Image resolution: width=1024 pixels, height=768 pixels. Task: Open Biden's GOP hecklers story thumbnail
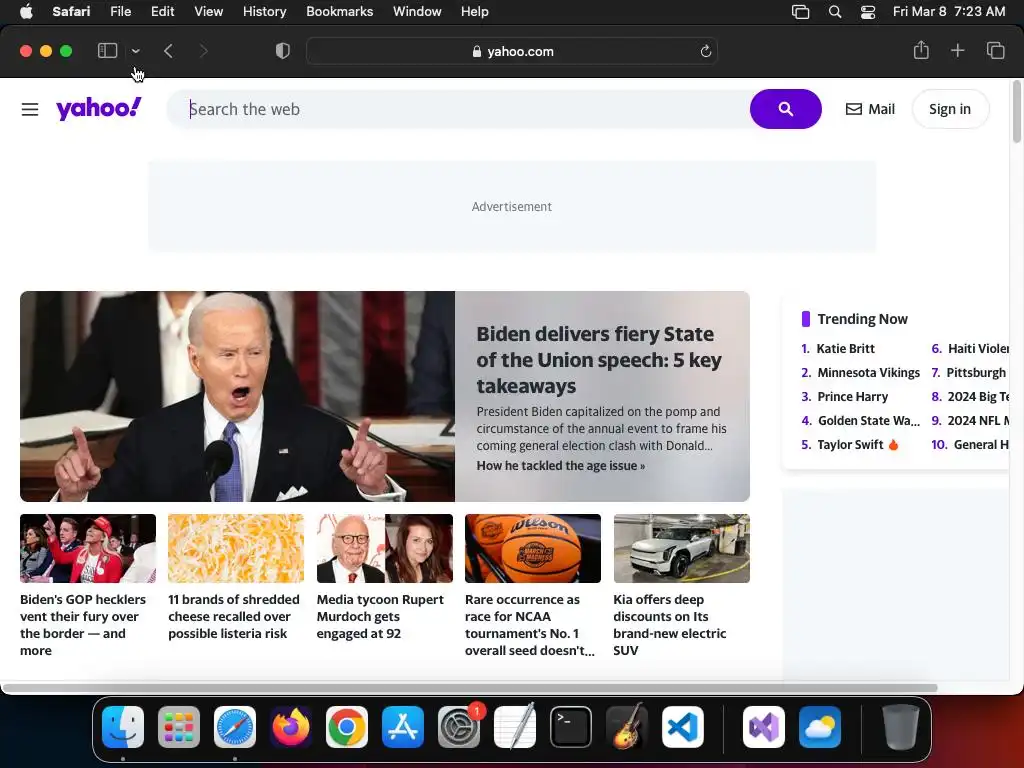88,549
